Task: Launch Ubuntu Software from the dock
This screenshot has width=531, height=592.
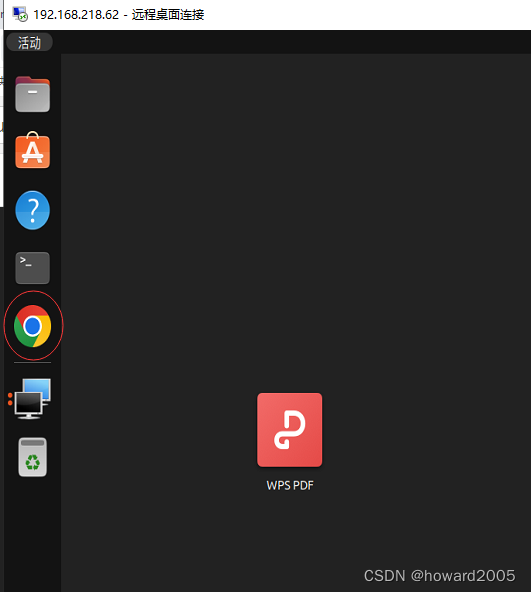Action: pos(32,150)
